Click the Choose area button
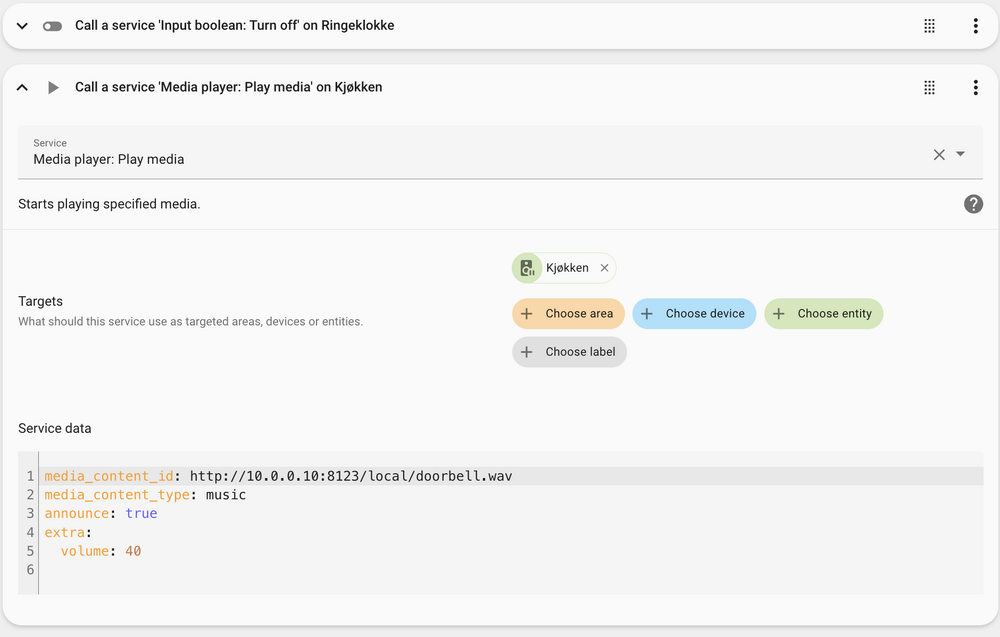1000x637 pixels. click(x=569, y=314)
